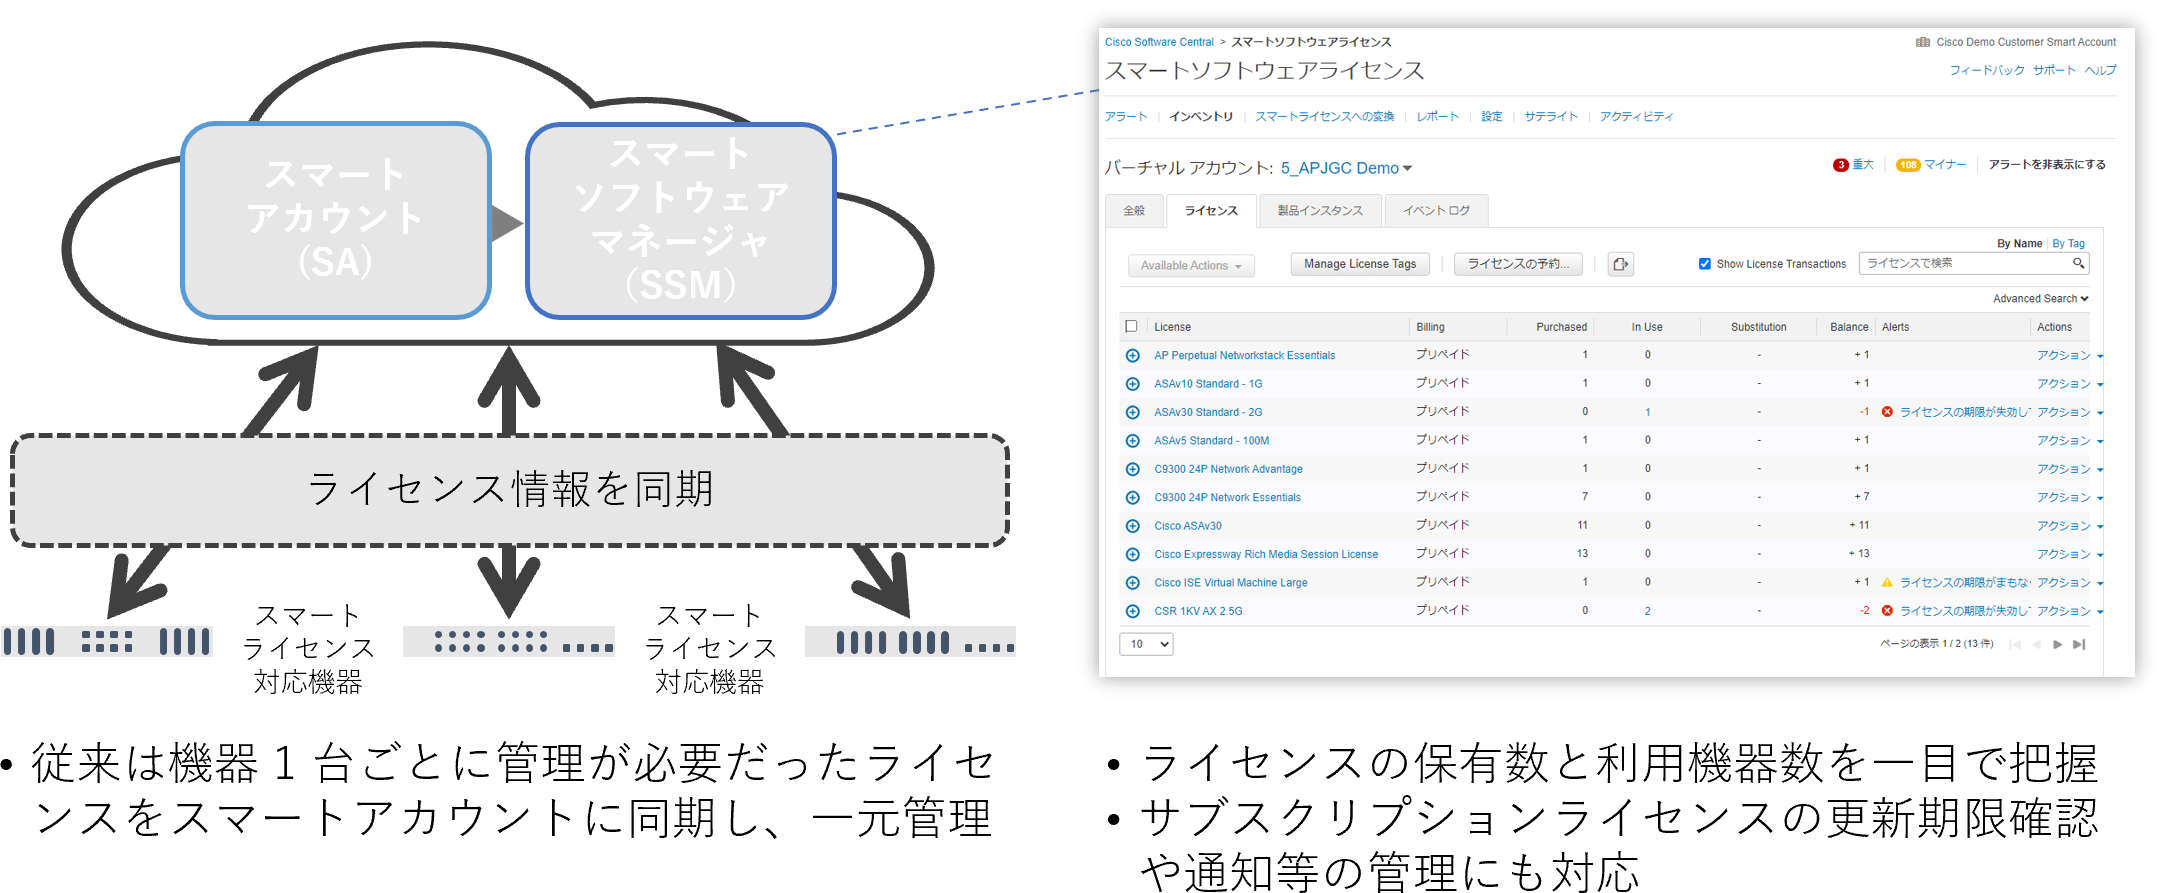2158x893 pixels.
Task: Open アクション menu for CSR 1KV AX 2.5G
Action: [2070, 611]
